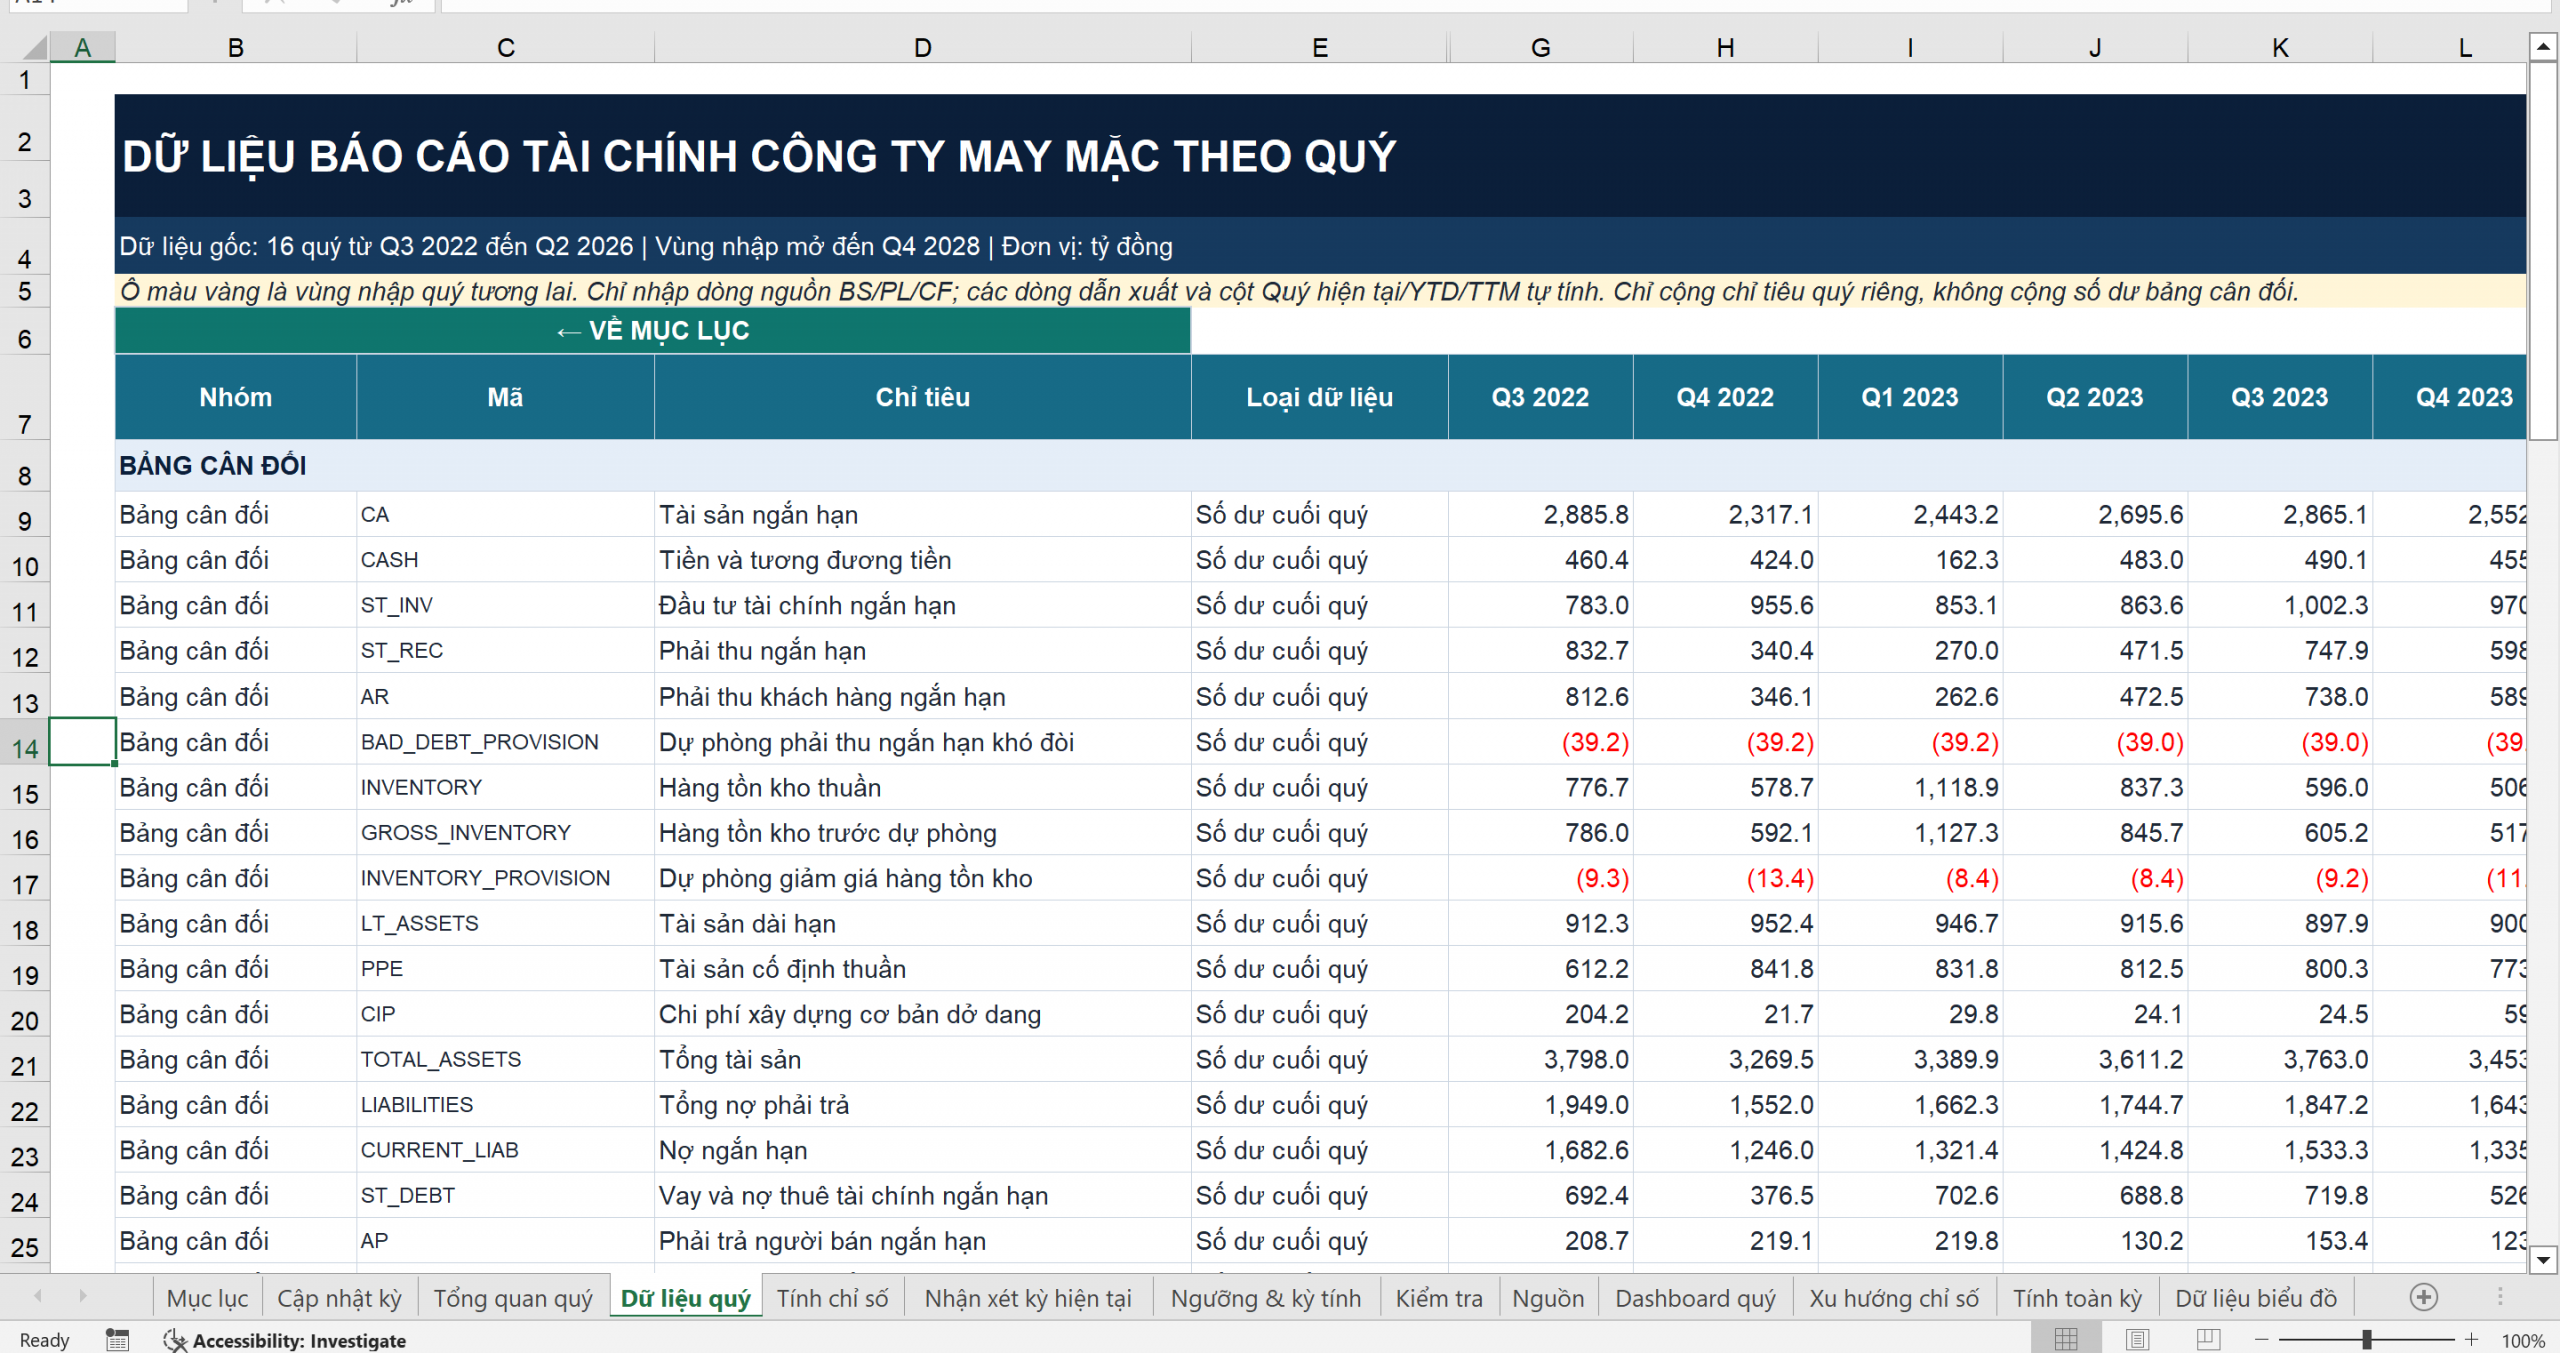2560x1353 pixels.
Task: Zoom out with minus icon
Action: (x=2261, y=1339)
